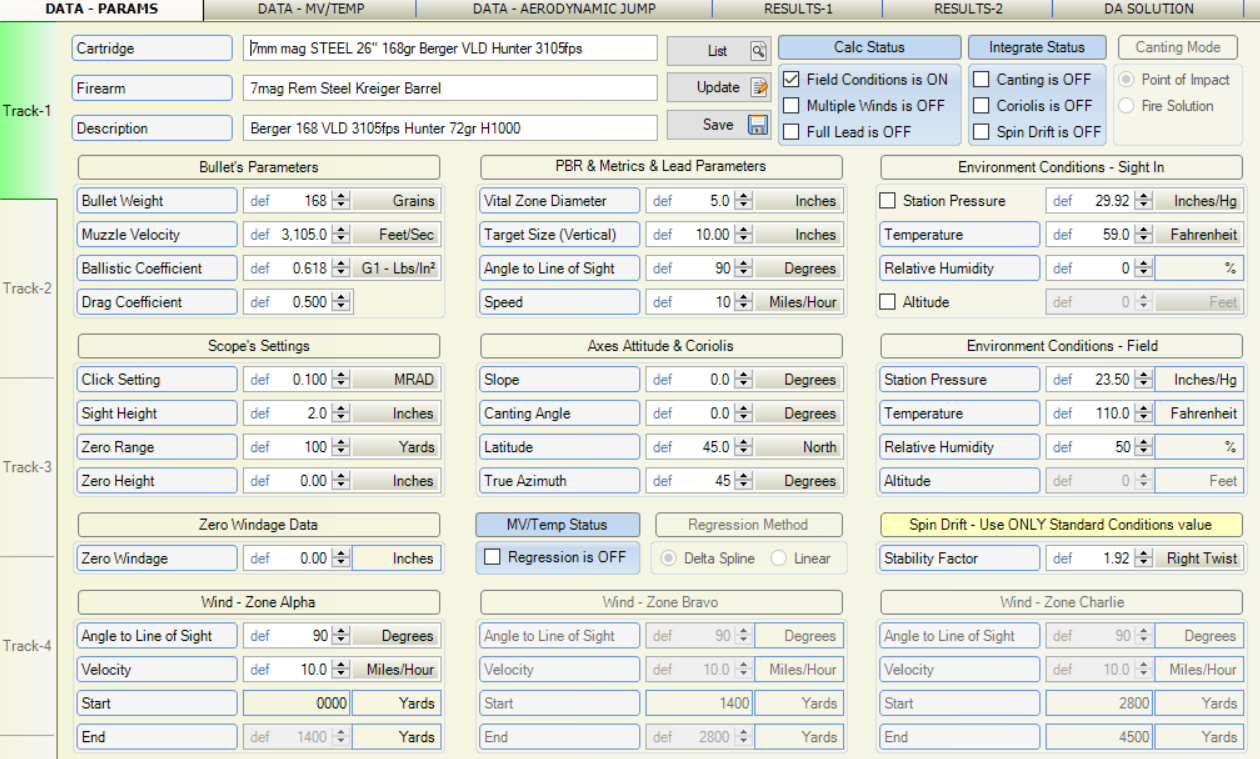Select the Track-3 side tab

27,467
